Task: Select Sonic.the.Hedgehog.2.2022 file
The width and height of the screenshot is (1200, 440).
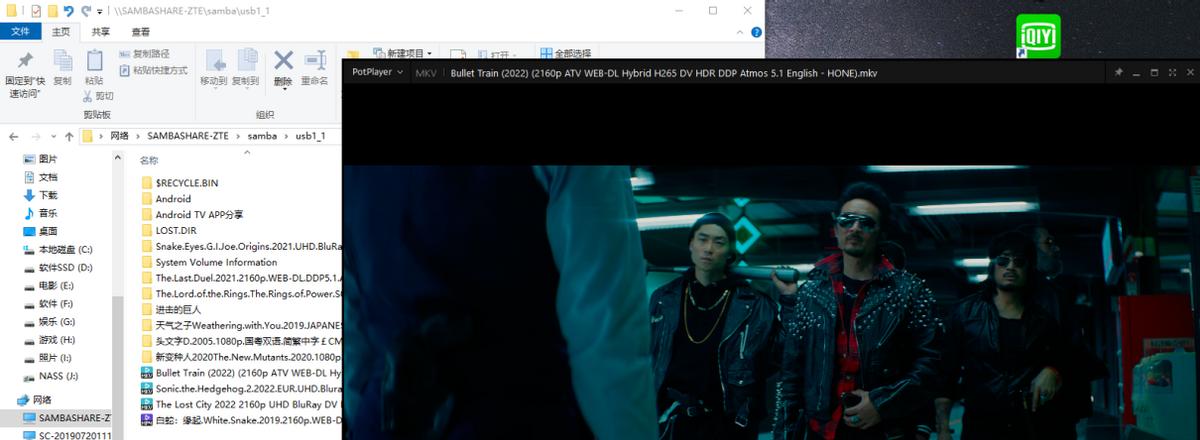Action: pyautogui.click(x=241, y=388)
